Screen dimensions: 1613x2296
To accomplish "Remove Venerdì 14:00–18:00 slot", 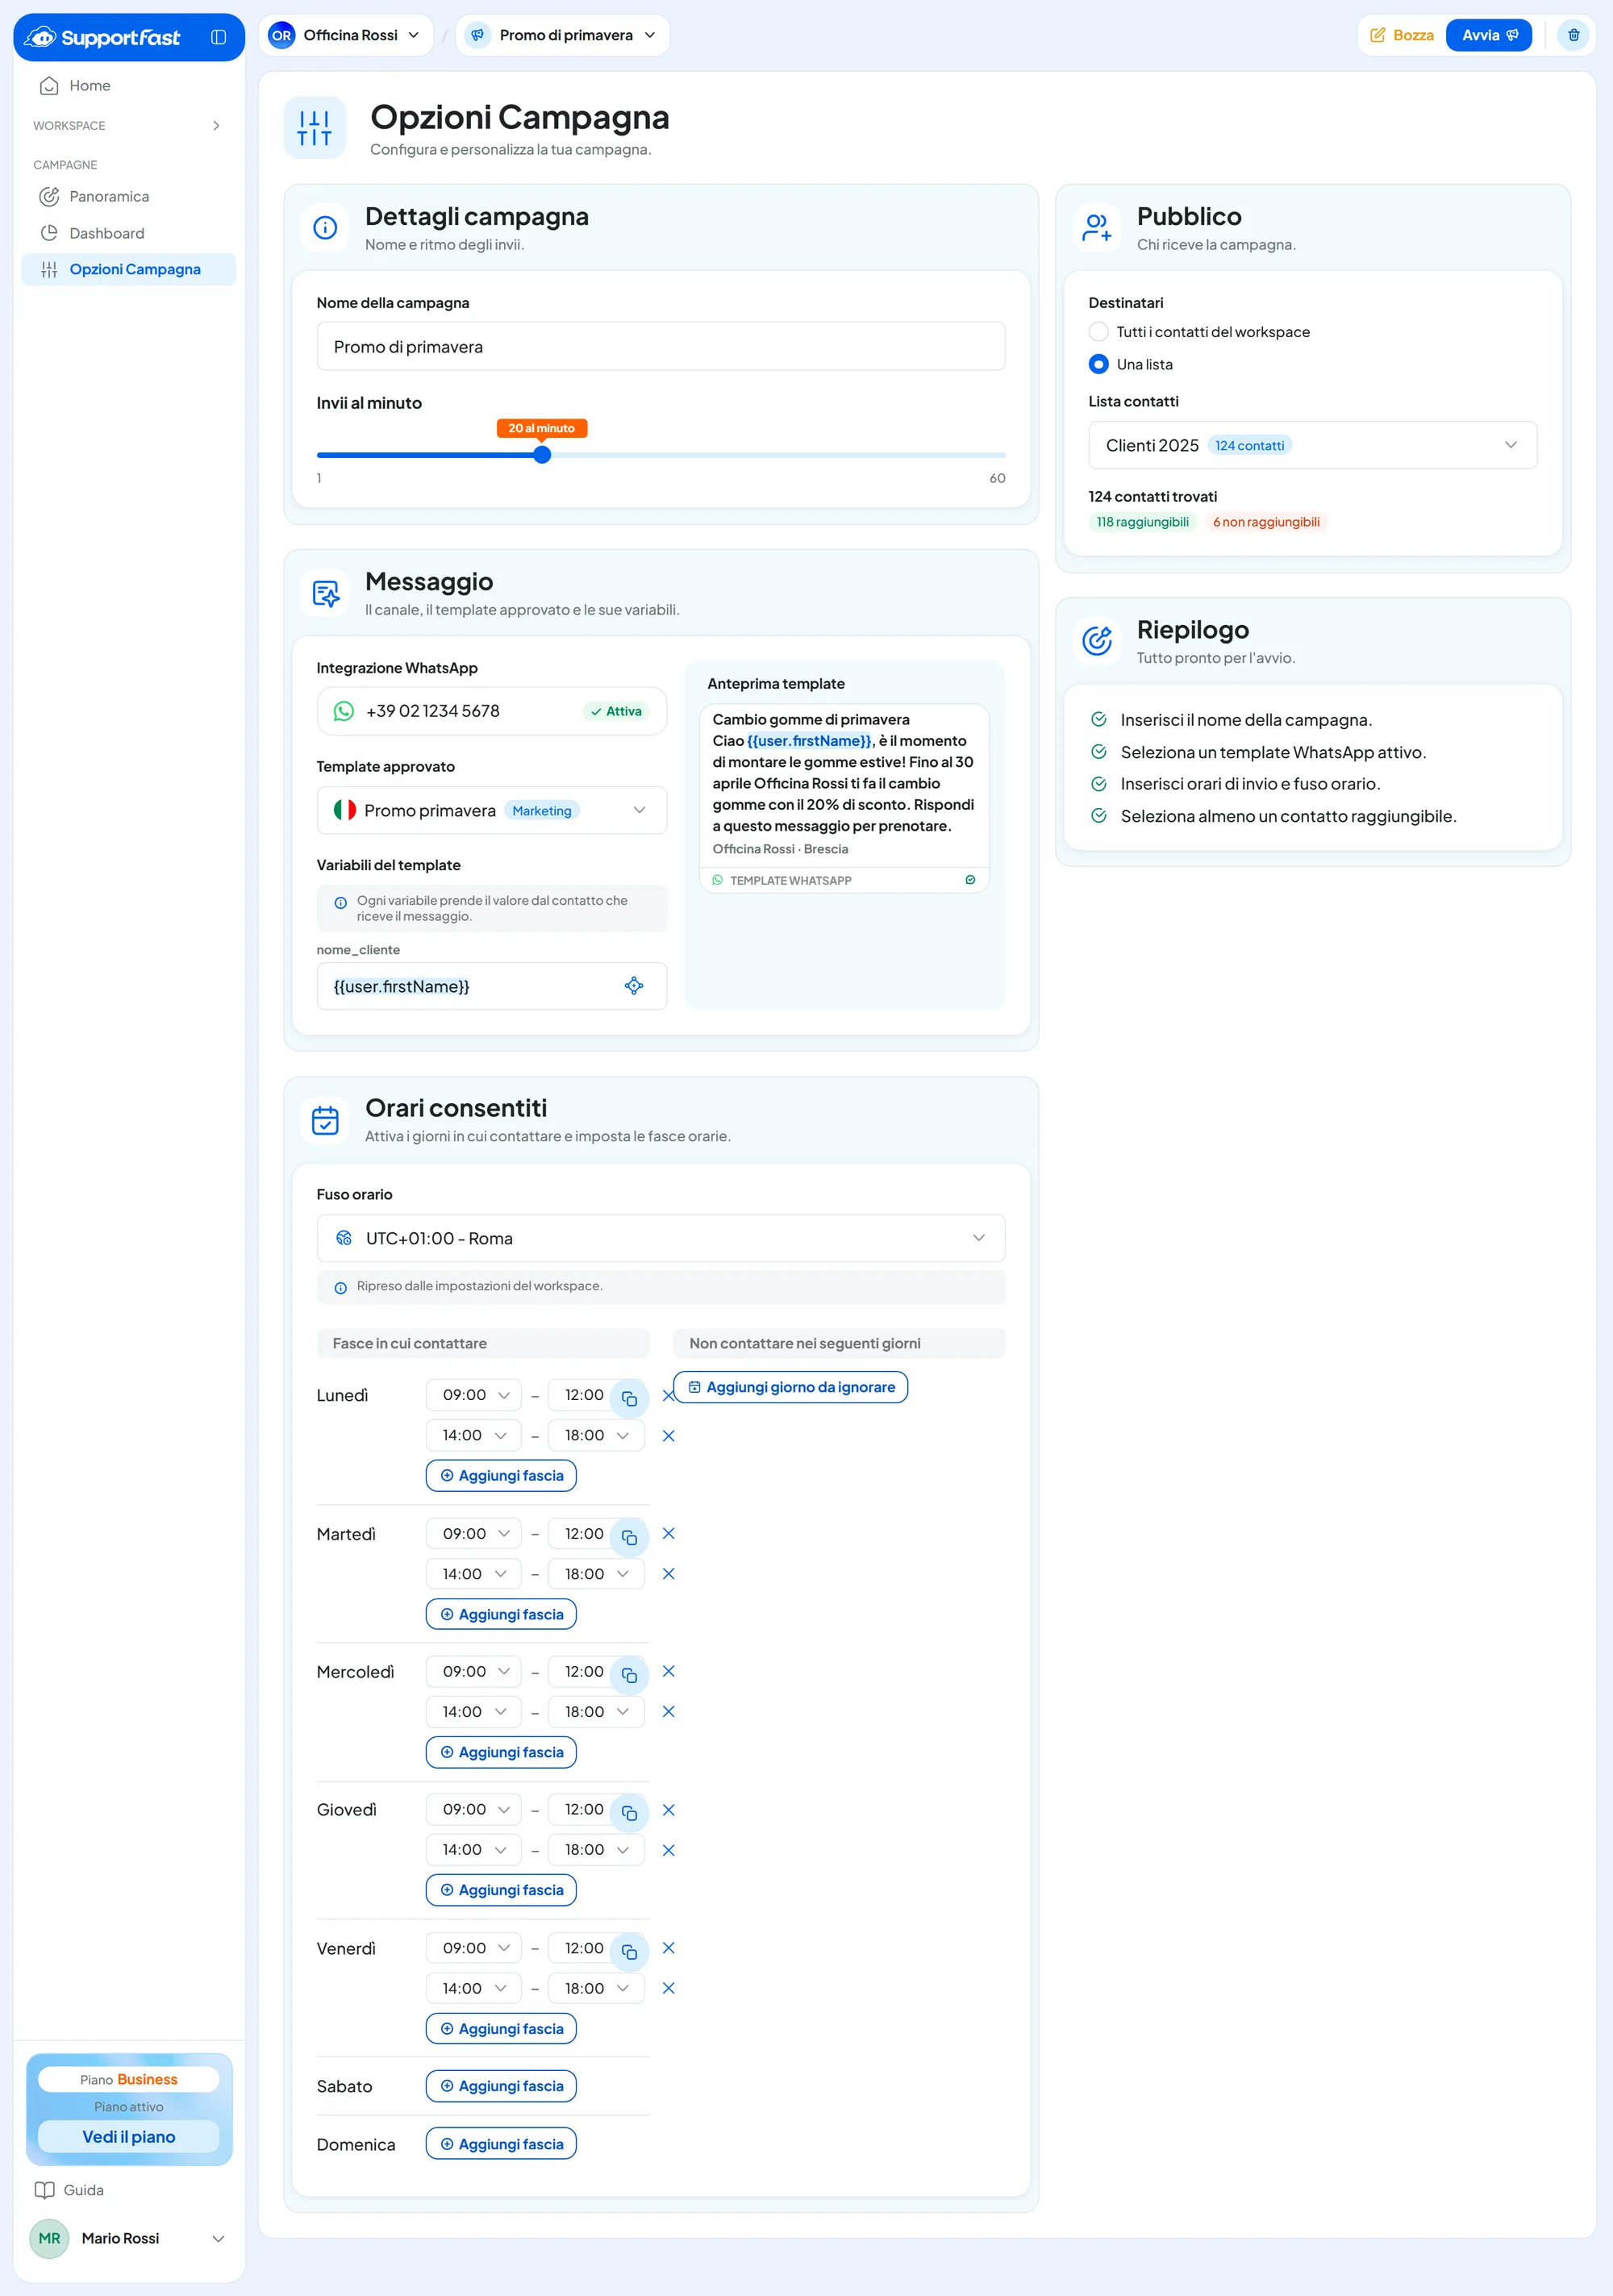I will (669, 1988).
